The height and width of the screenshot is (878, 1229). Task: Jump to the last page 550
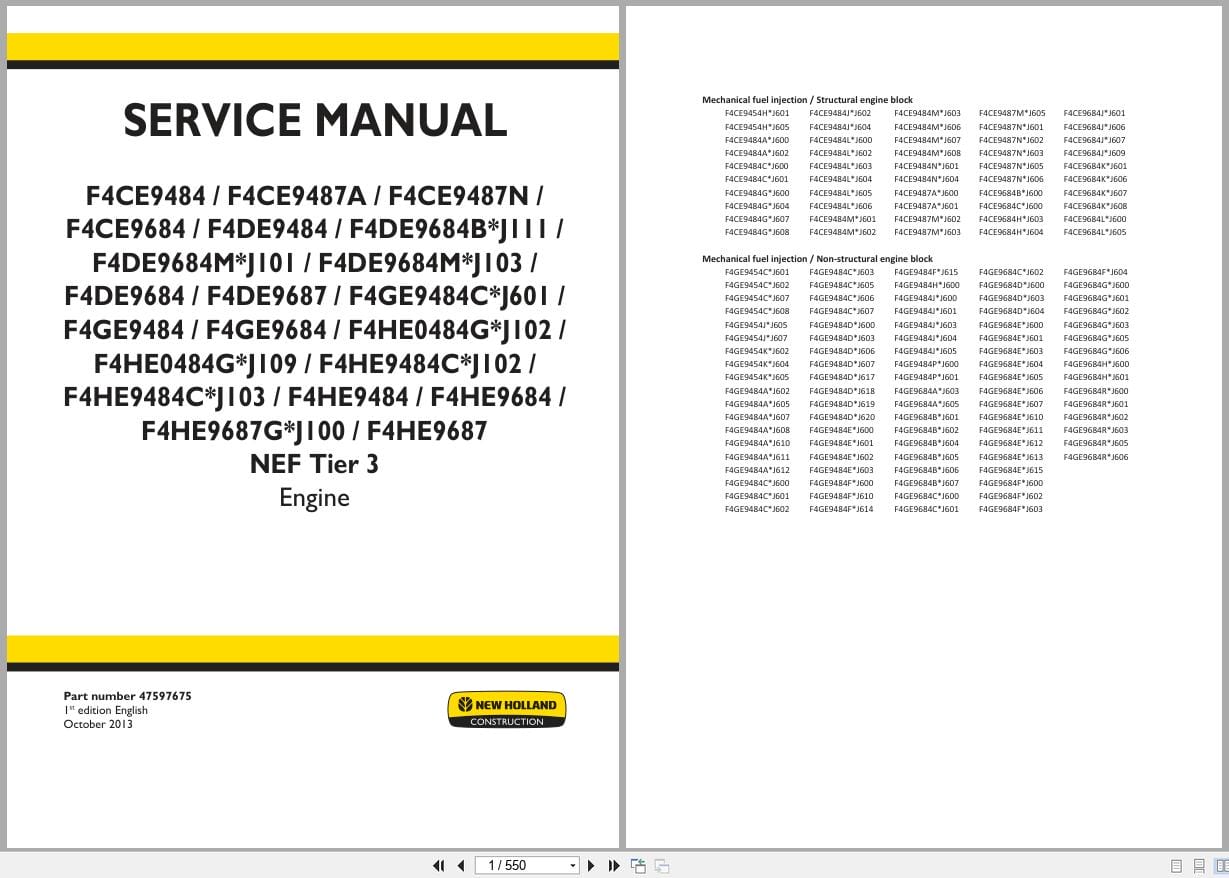click(613, 865)
